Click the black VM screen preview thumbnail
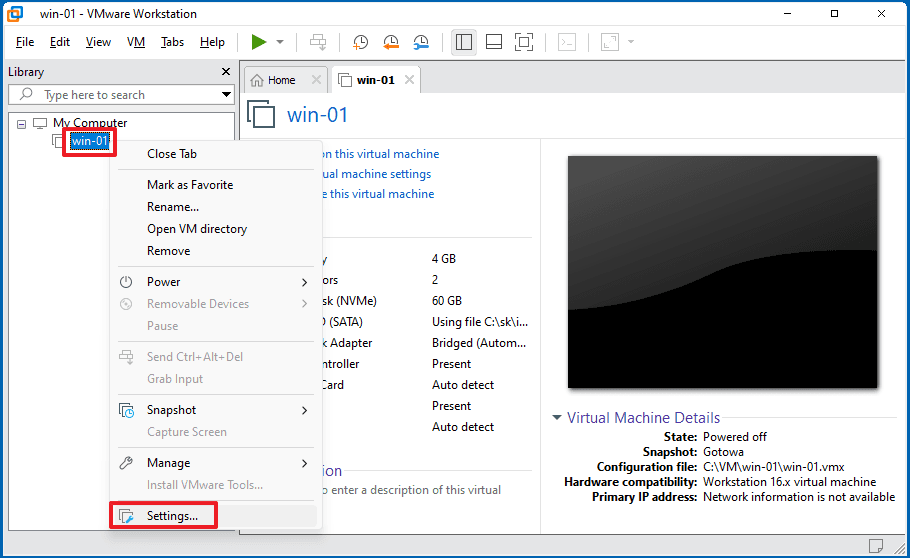The image size is (910, 558). coord(722,271)
